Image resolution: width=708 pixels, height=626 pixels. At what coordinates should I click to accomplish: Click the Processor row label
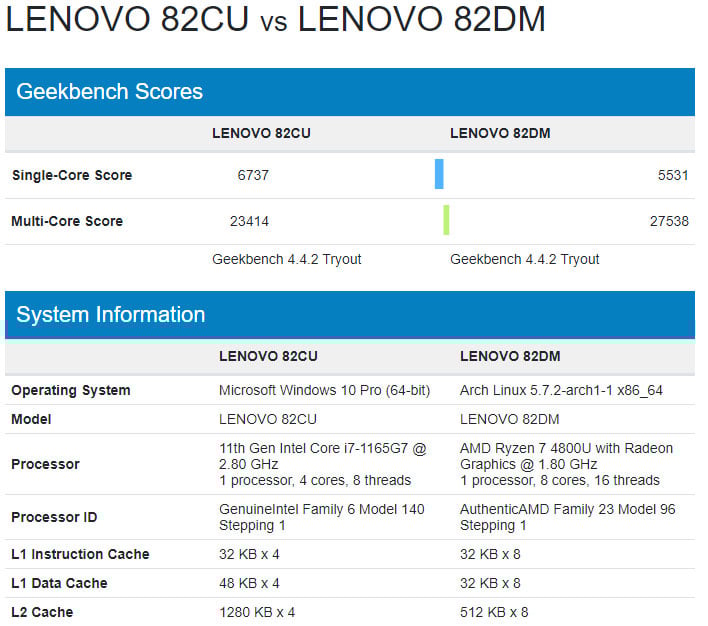click(x=46, y=464)
